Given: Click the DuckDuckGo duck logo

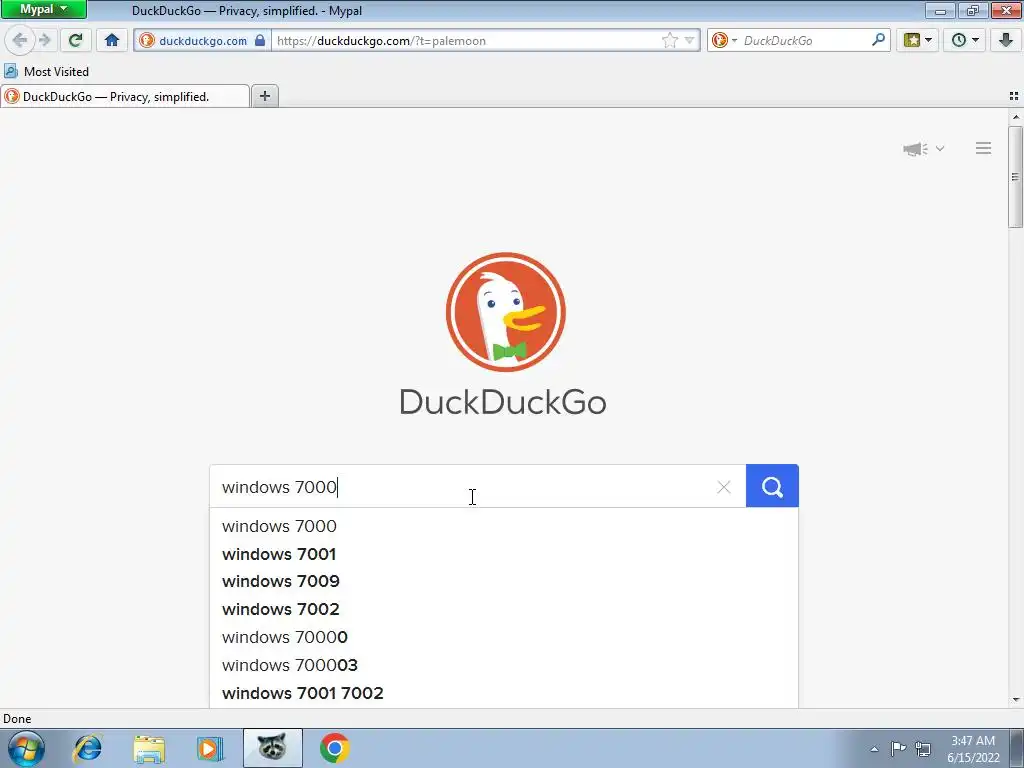Looking at the screenshot, I should pyautogui.click(x=505, y=312).
